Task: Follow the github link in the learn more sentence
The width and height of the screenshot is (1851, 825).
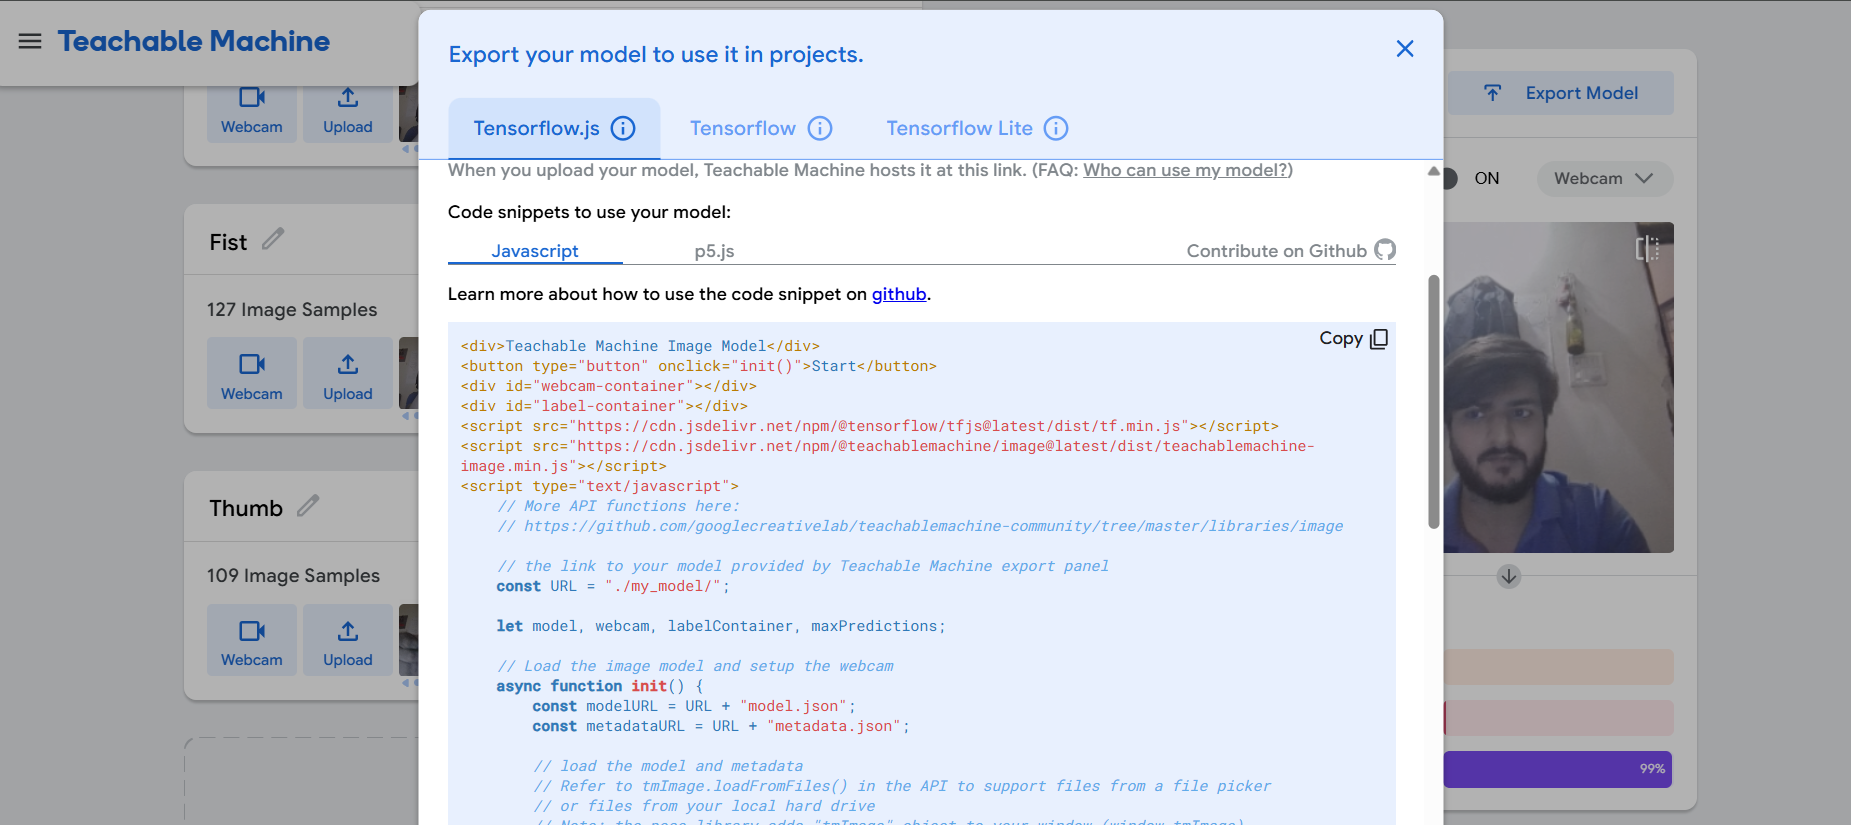Action: (899, 294)
